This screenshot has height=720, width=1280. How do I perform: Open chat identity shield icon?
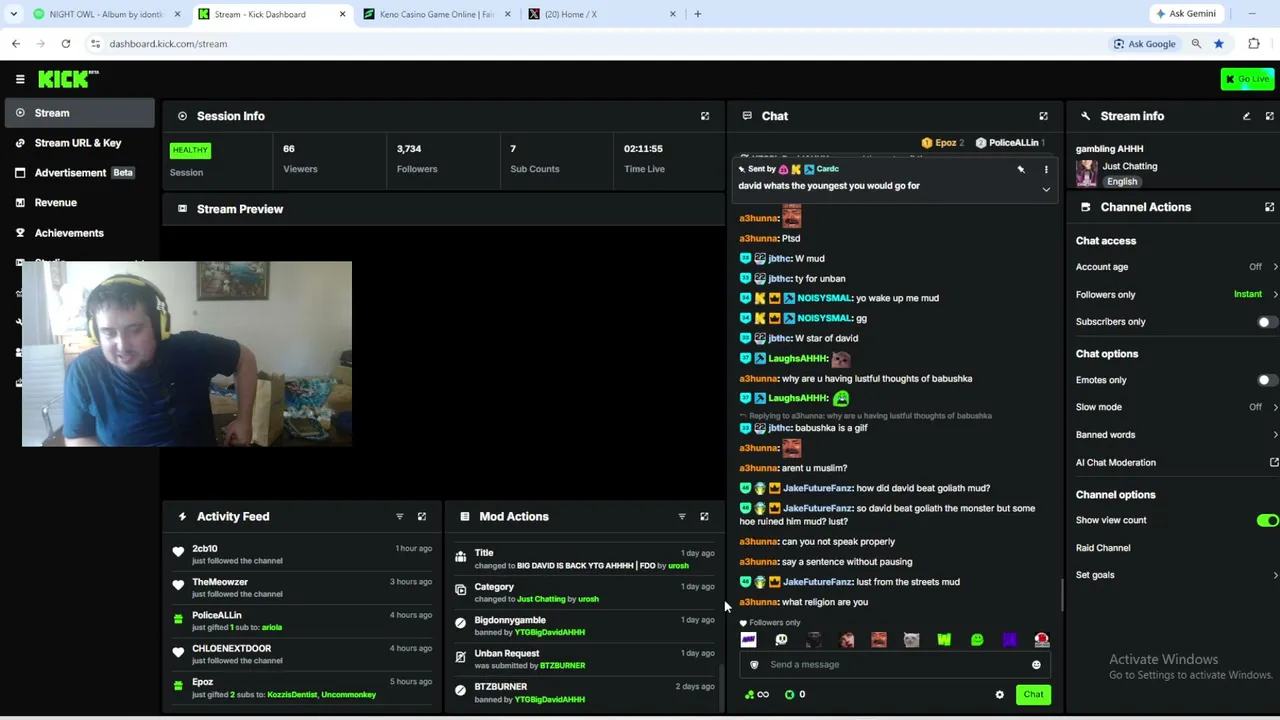pyautogui.click(x=754, y=665)
